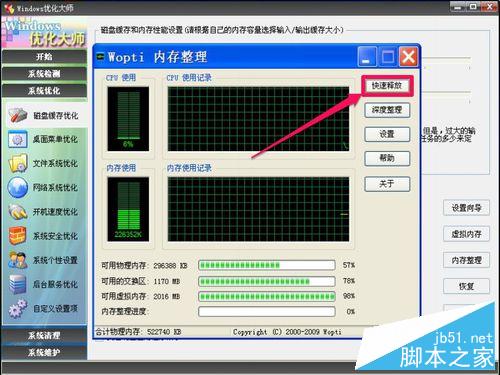Viewport: 500px width, 375px height.
Task: Click 内存整理 button in main window
Action: tap(466, 260)
